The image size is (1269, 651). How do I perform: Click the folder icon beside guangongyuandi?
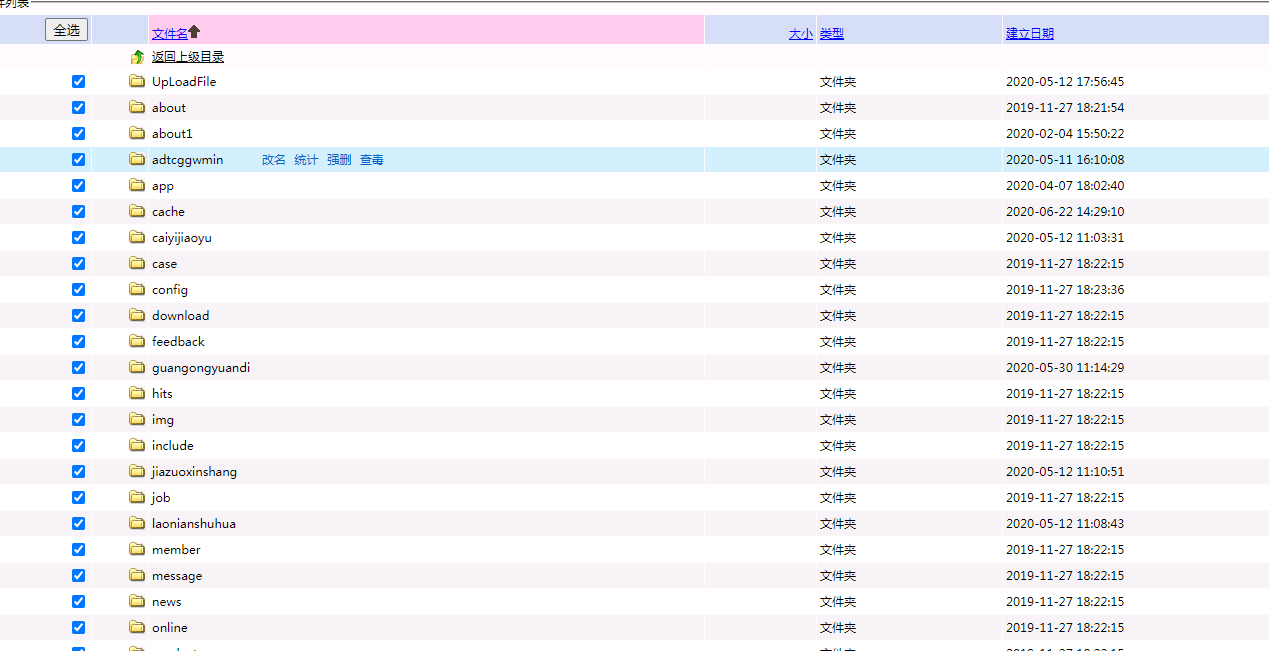[x=137, y=368]
